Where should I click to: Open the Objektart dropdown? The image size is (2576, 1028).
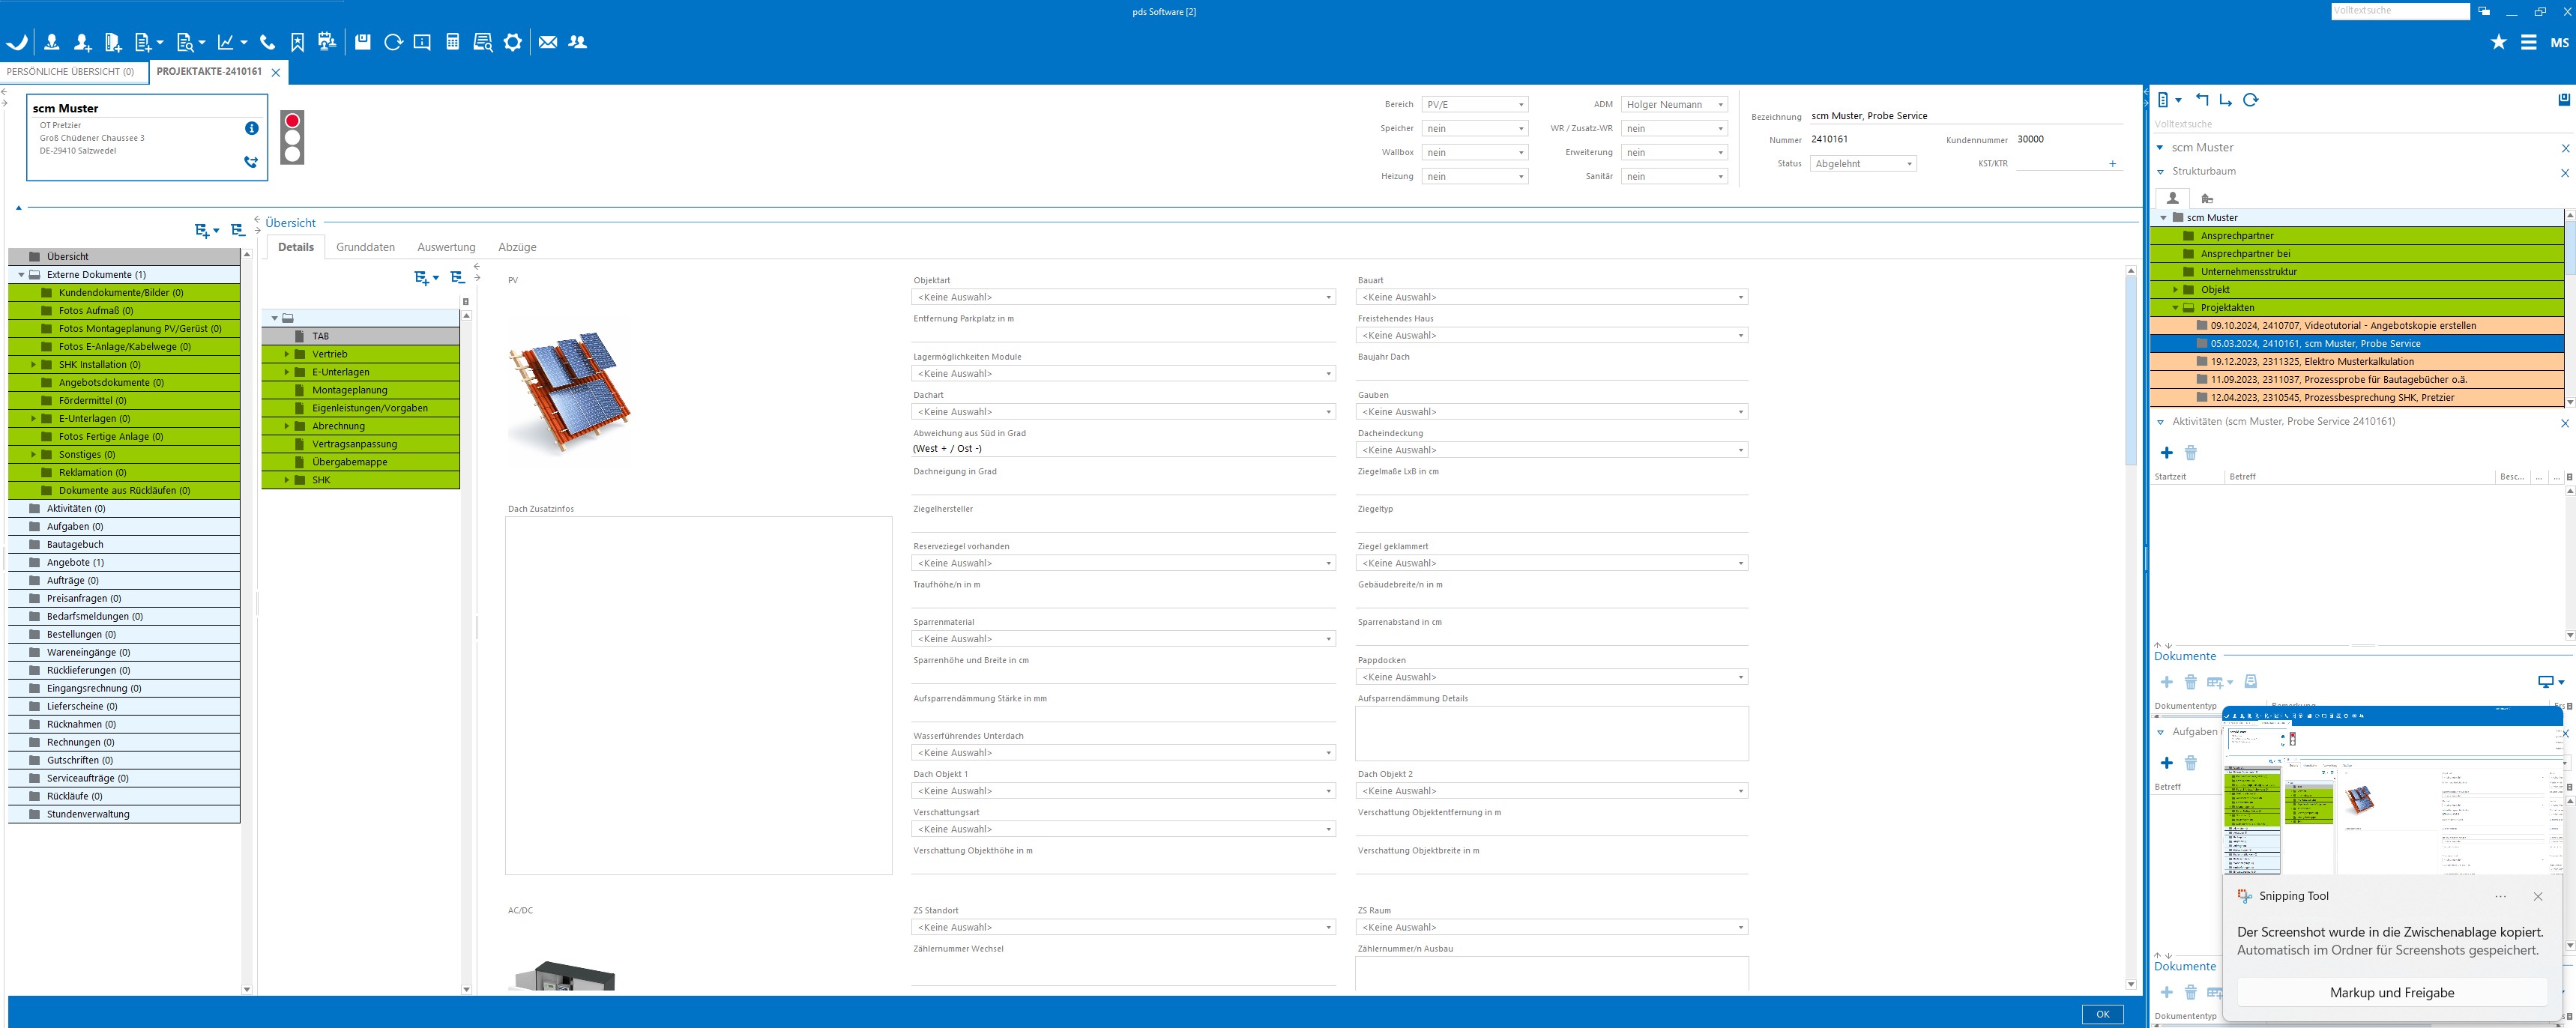pos(1122,297)
